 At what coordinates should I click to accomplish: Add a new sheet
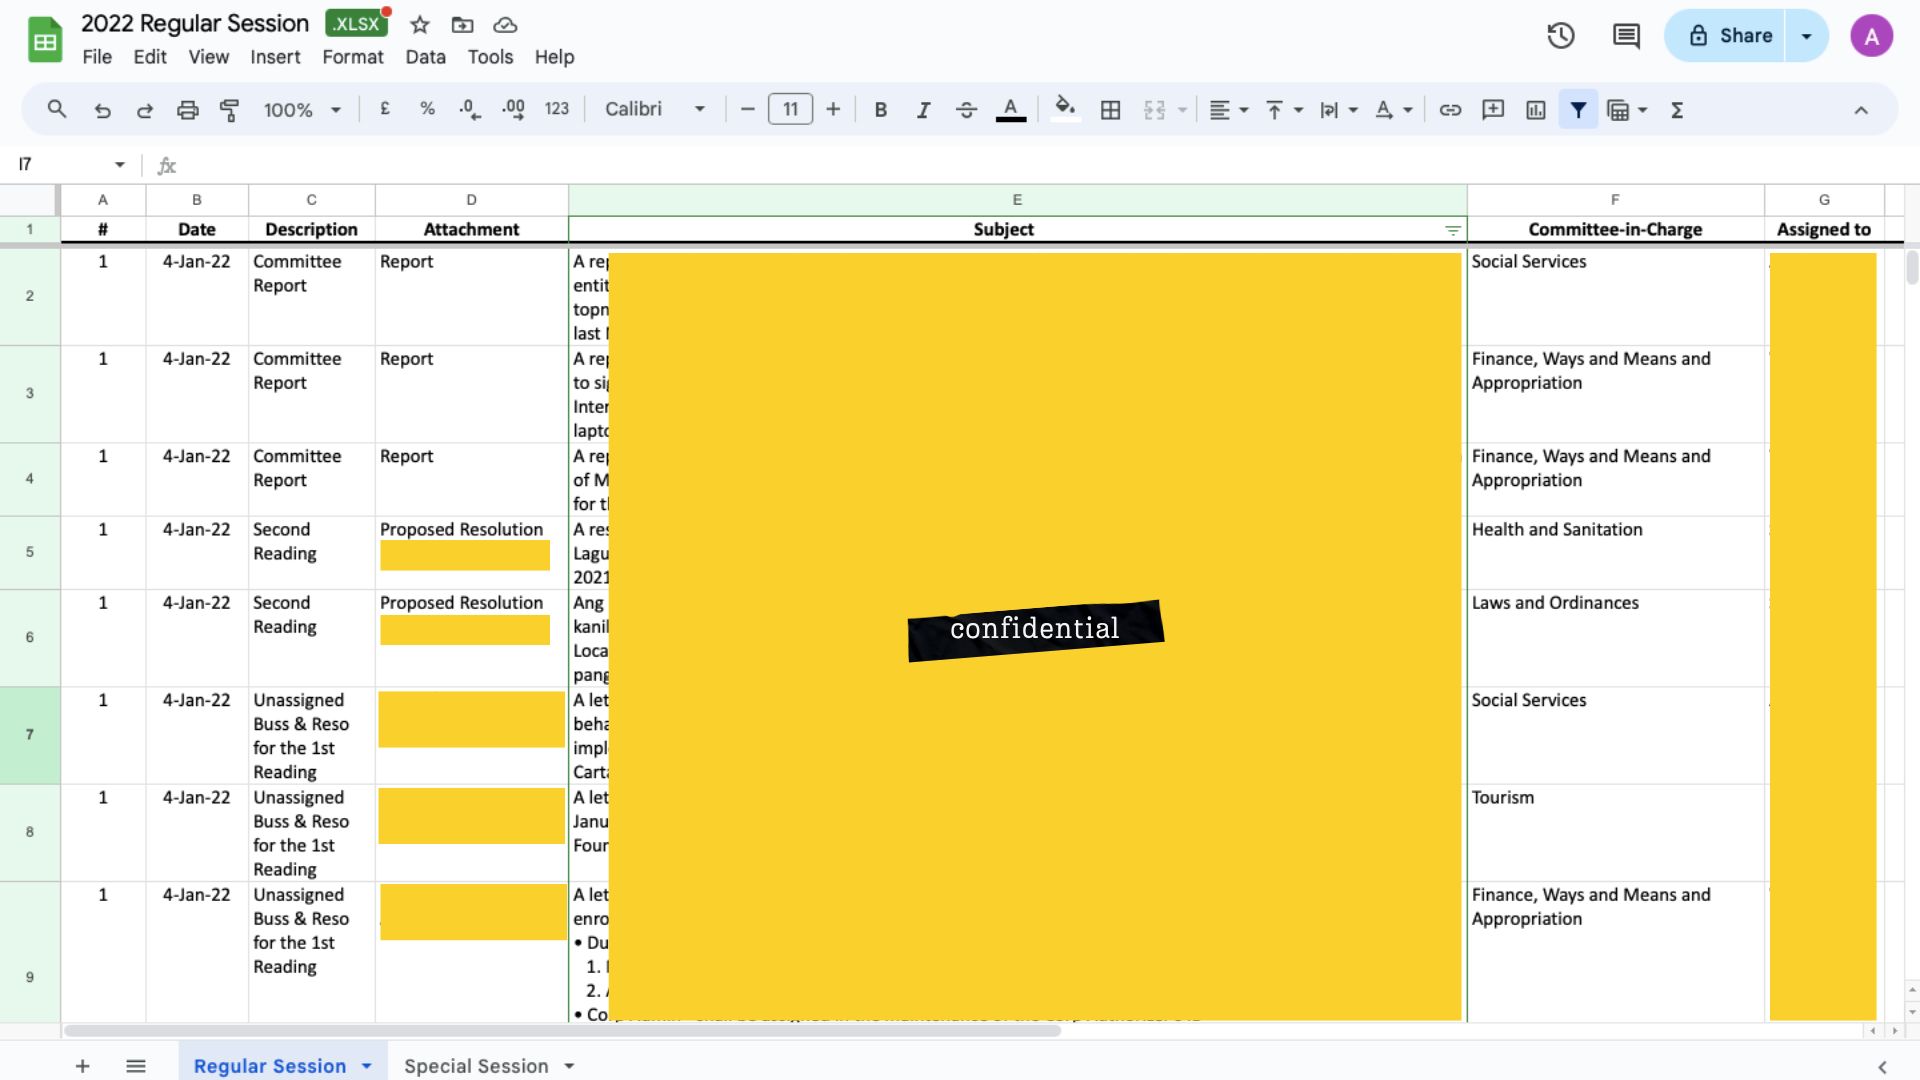[83, 1066]
